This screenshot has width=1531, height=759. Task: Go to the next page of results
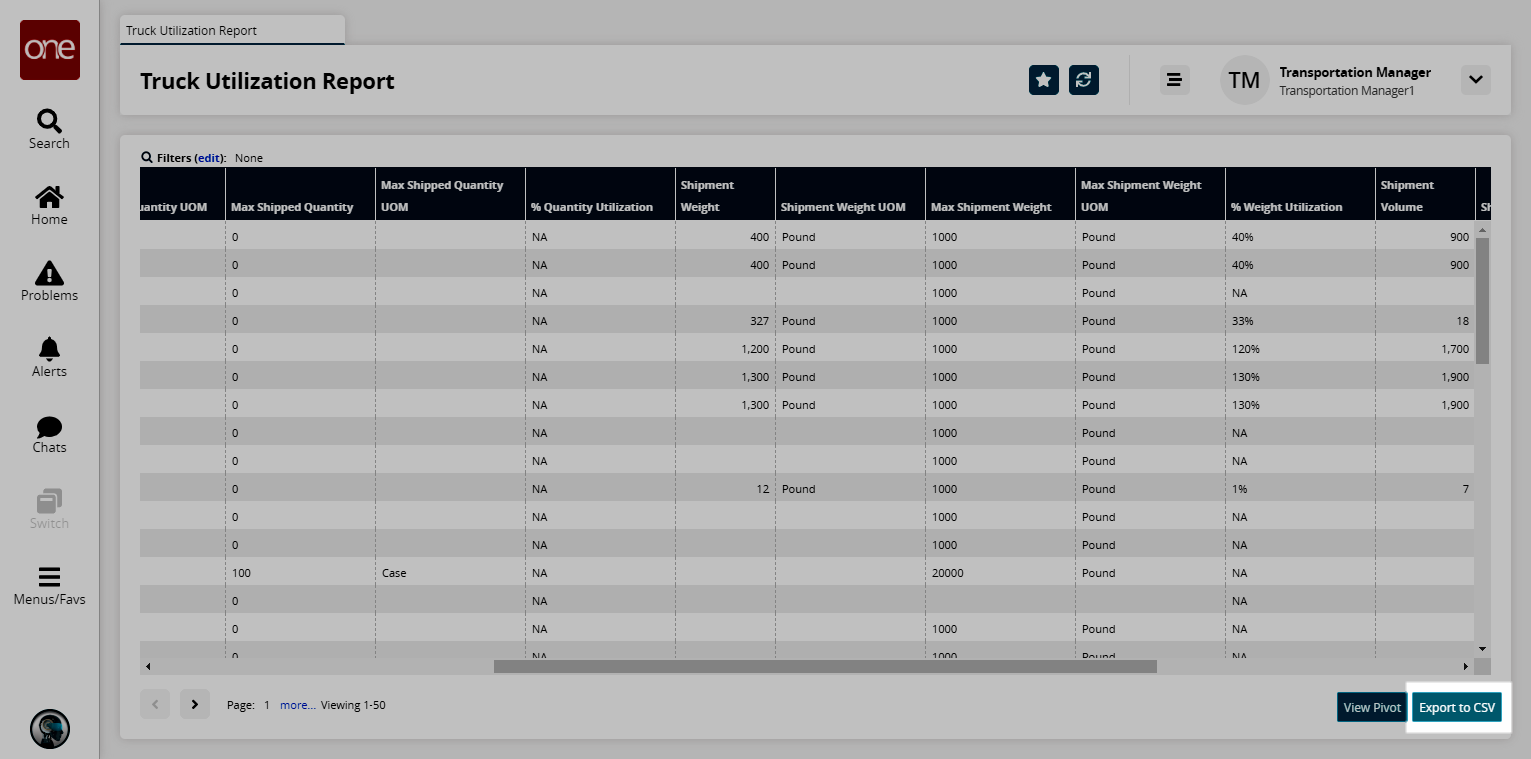(195, 704)
